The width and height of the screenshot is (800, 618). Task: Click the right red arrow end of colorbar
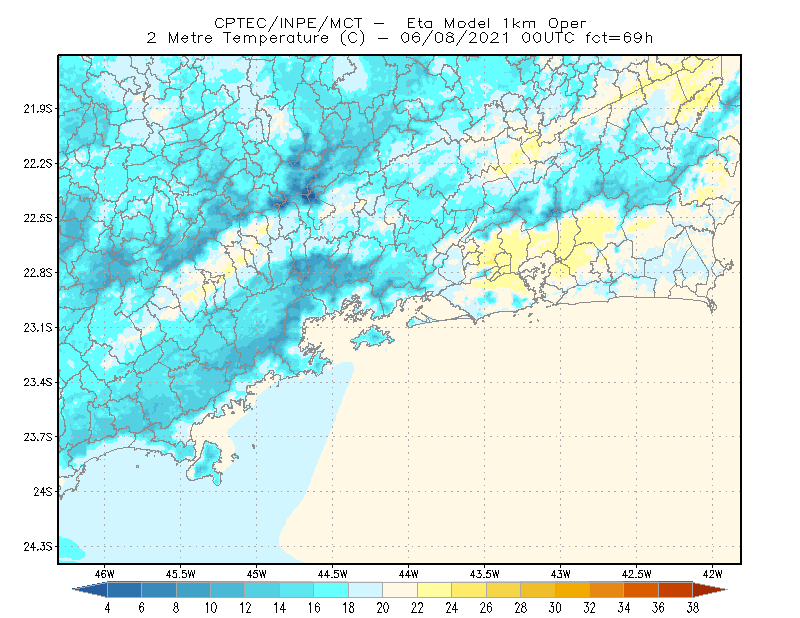710,590
